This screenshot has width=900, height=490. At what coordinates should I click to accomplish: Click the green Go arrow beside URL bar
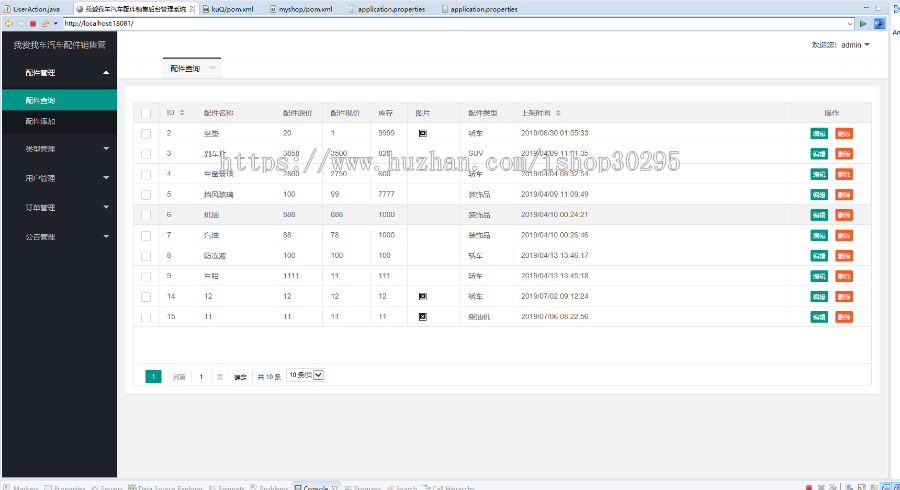pyautogui.click(x=863, y=24)
